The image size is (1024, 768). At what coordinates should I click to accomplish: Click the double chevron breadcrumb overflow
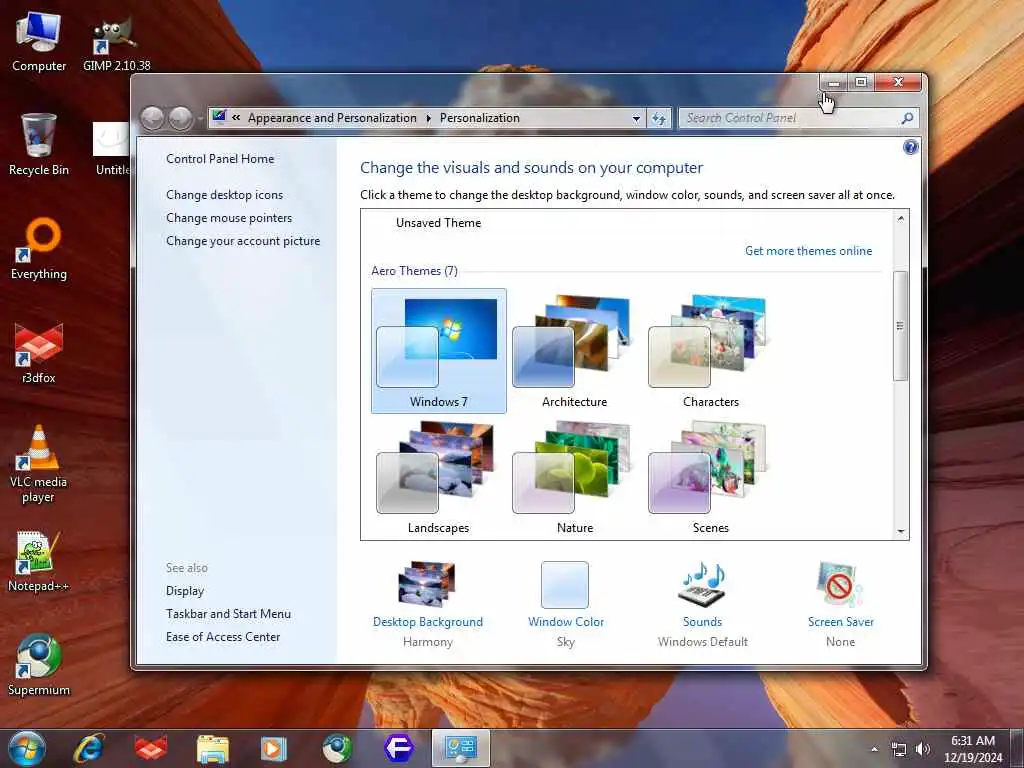[x=236, y=118]
